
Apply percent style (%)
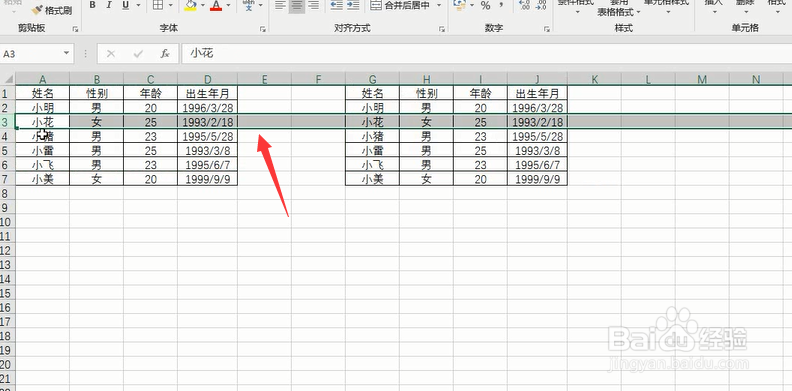pyautogui.click(x=485, y=6)
